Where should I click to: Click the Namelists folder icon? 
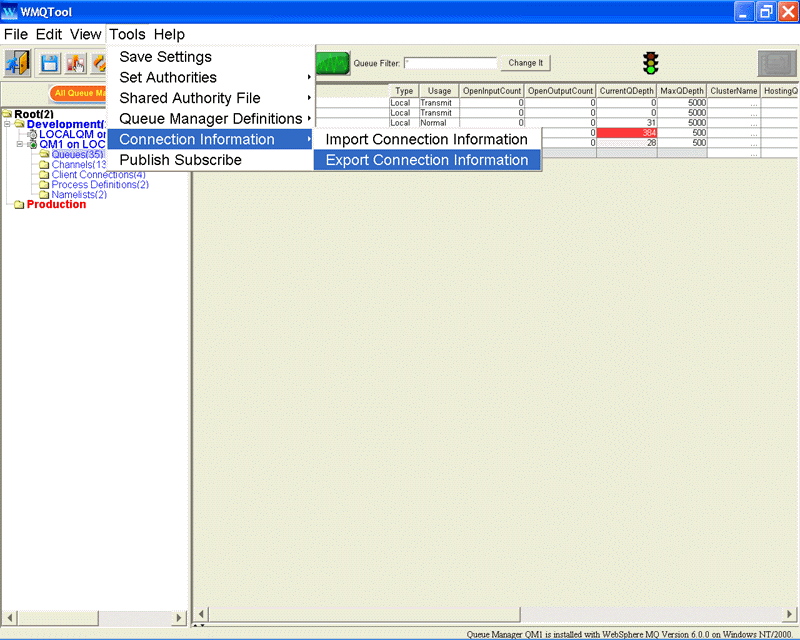pyautogui.click(x=44, y=194)
